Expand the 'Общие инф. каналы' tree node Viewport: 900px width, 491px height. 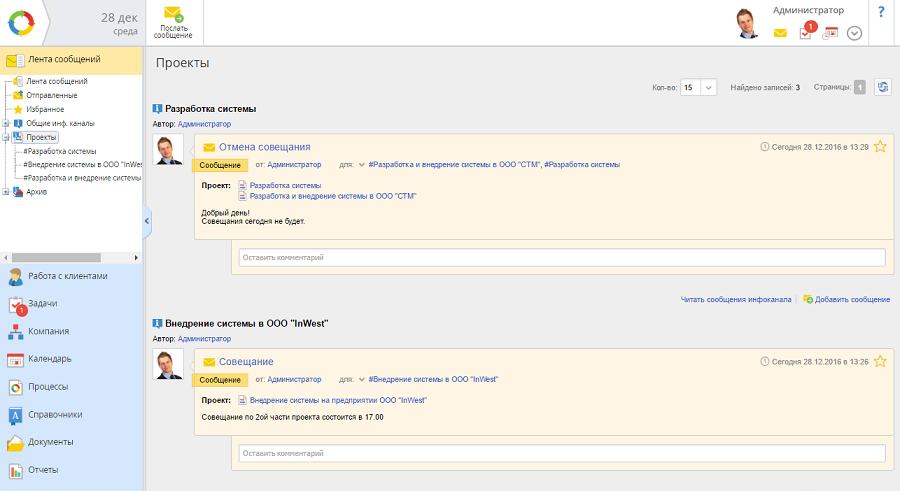coord(6,123)
